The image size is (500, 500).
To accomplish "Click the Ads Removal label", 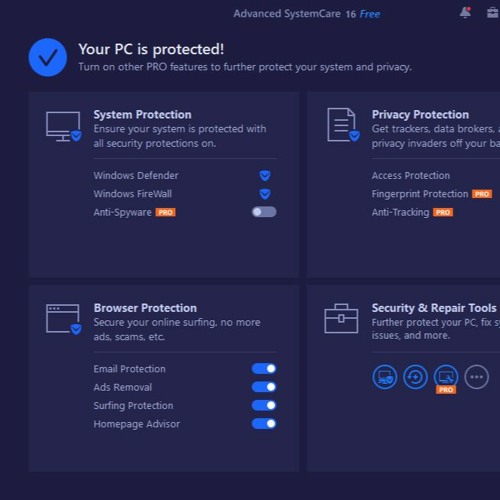I will click(x=123, y=387).
